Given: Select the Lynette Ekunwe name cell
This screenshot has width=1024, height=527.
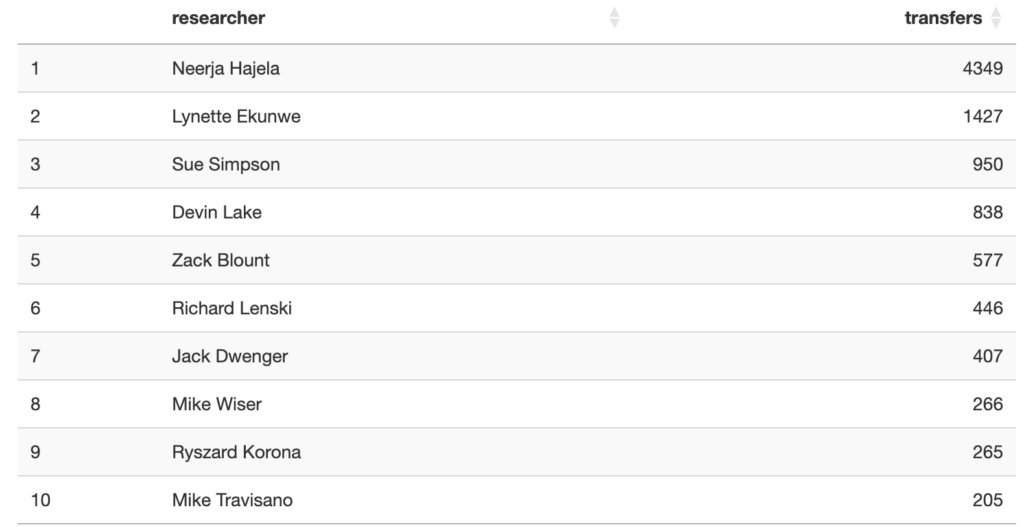Looking at the screenshot, I should pos(236,116).
